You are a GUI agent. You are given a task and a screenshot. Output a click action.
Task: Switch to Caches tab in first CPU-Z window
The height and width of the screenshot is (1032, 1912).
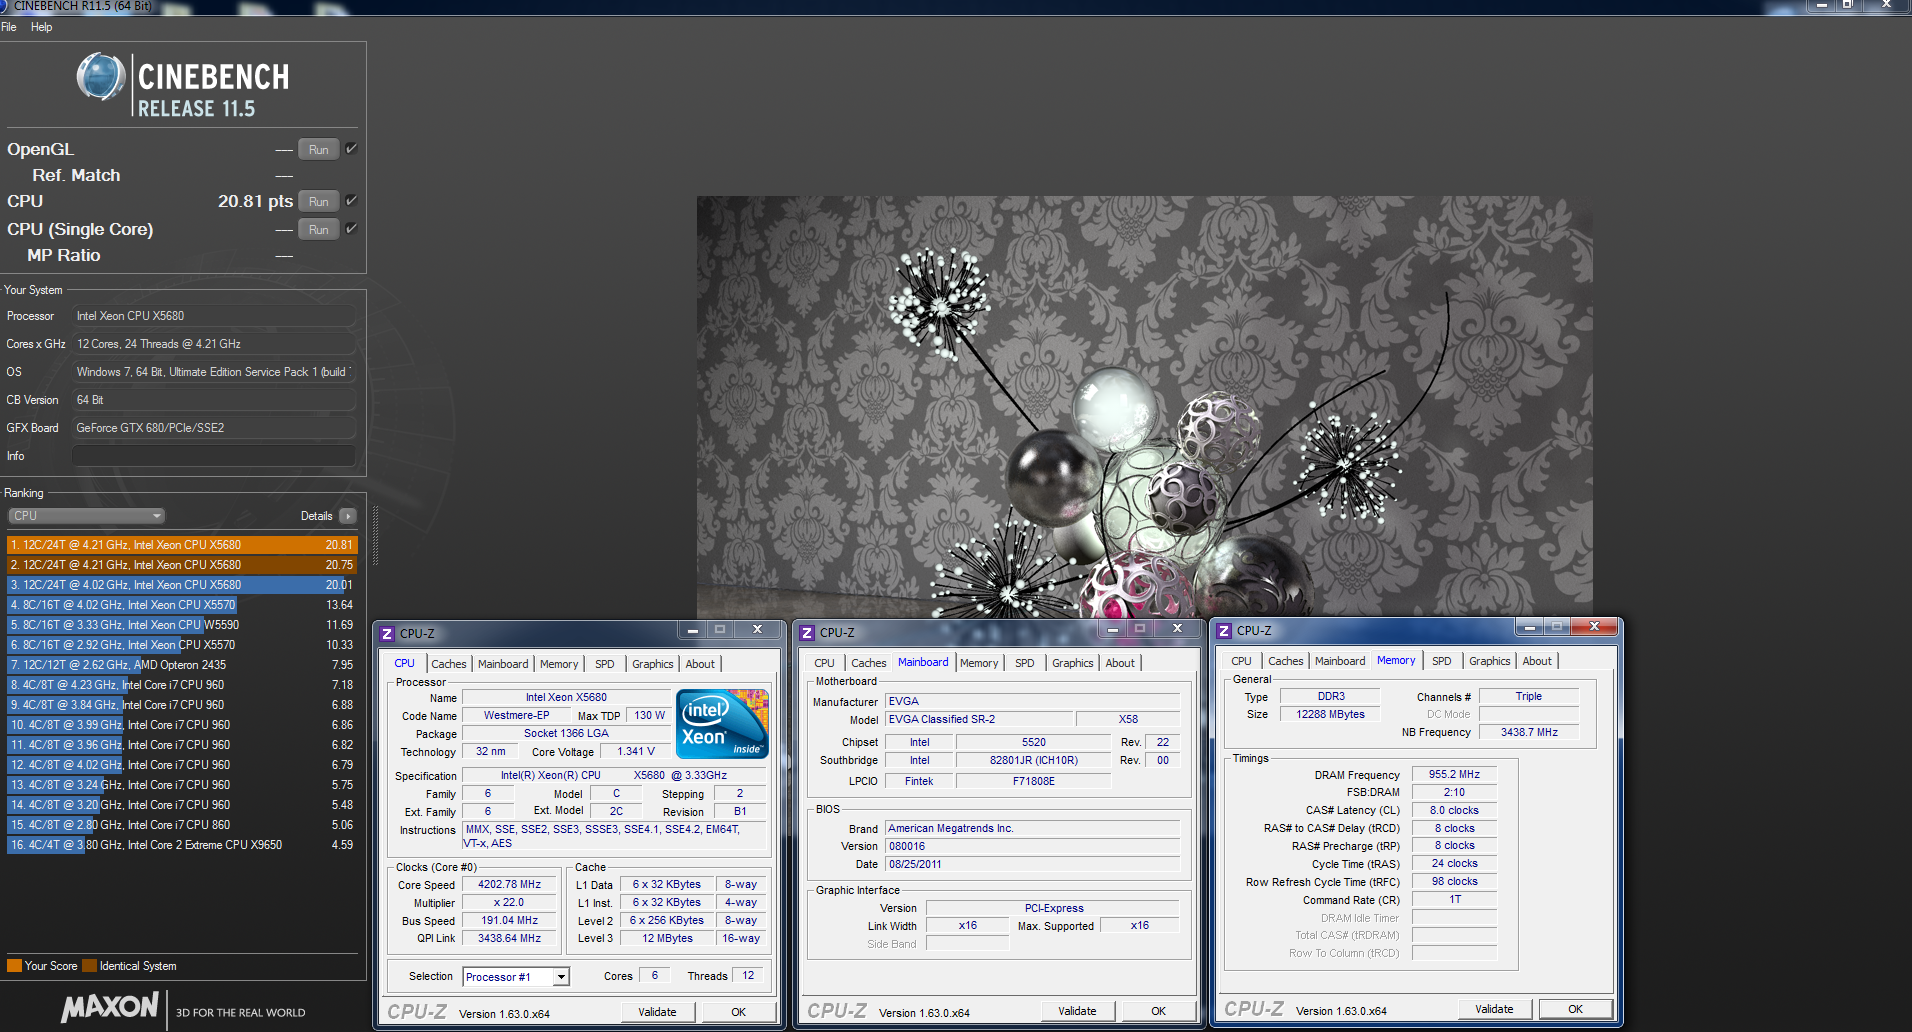[448, 664]
